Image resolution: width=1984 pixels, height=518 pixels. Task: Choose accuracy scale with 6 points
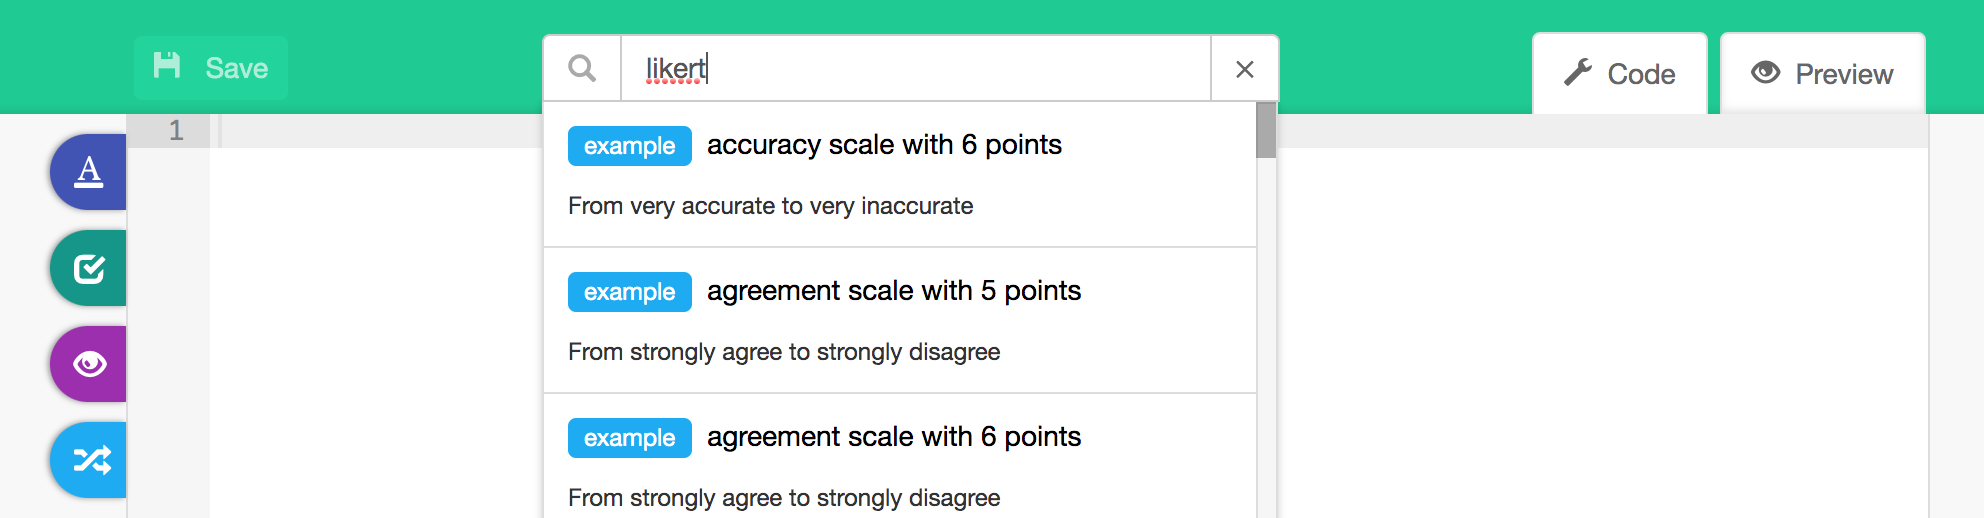[x=900, y=175]
